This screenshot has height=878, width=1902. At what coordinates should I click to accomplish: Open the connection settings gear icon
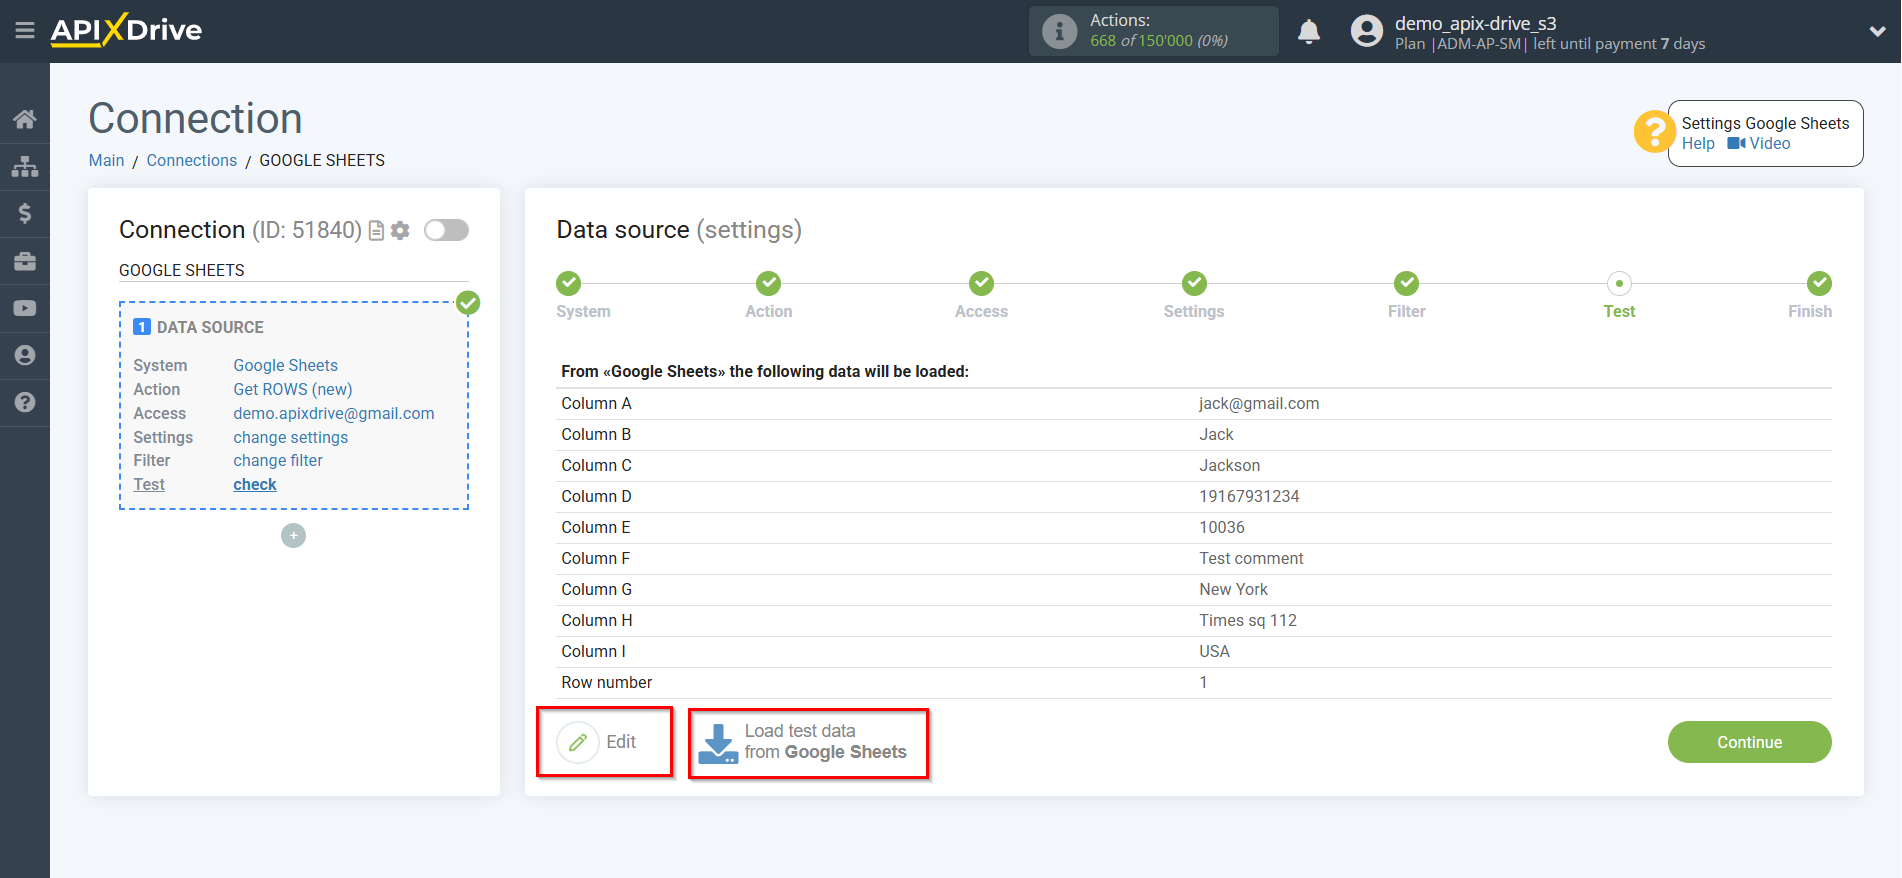[400, 231]
